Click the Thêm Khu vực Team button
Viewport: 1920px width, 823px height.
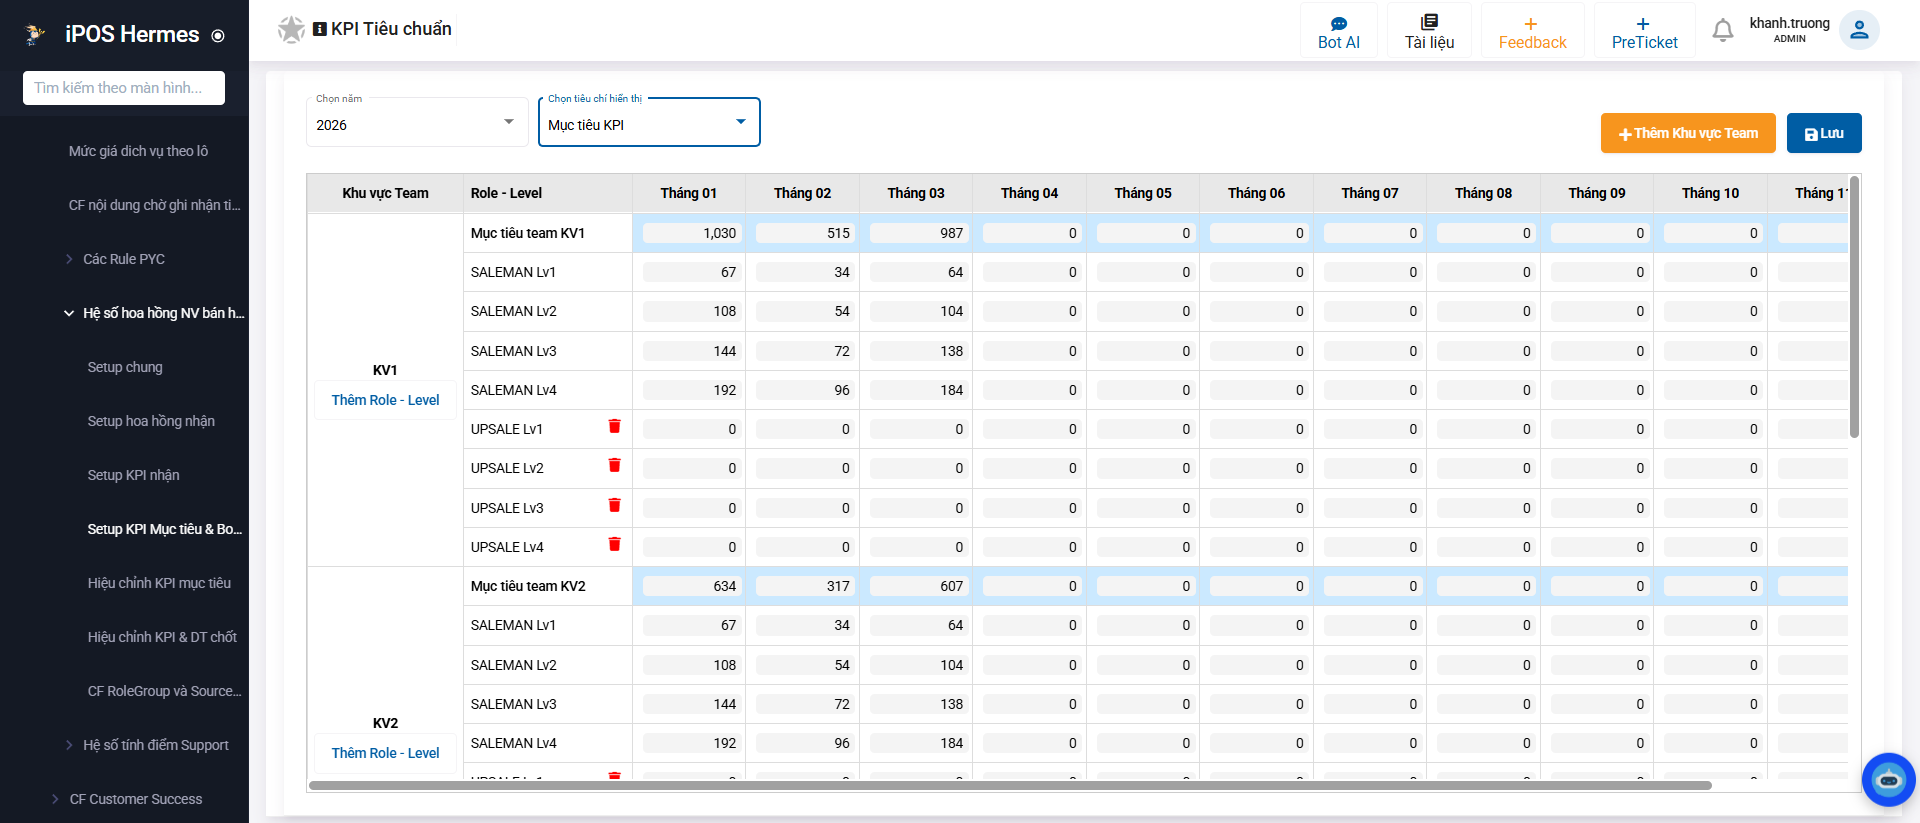(x=1688, y=133)
